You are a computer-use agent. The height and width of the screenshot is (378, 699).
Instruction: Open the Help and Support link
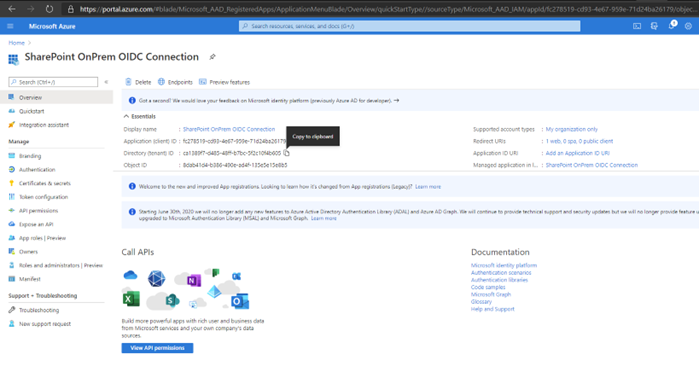[493, 309]
